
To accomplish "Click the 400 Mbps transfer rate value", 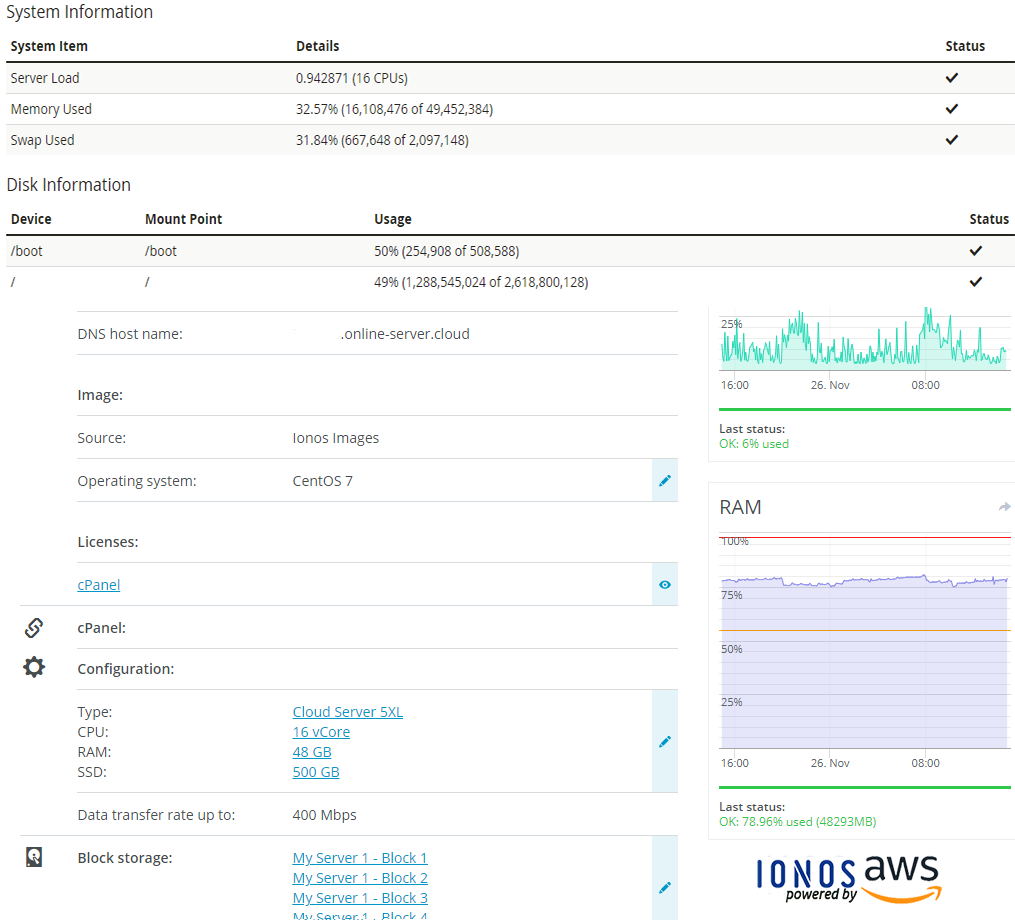I will tap(324, 814).
